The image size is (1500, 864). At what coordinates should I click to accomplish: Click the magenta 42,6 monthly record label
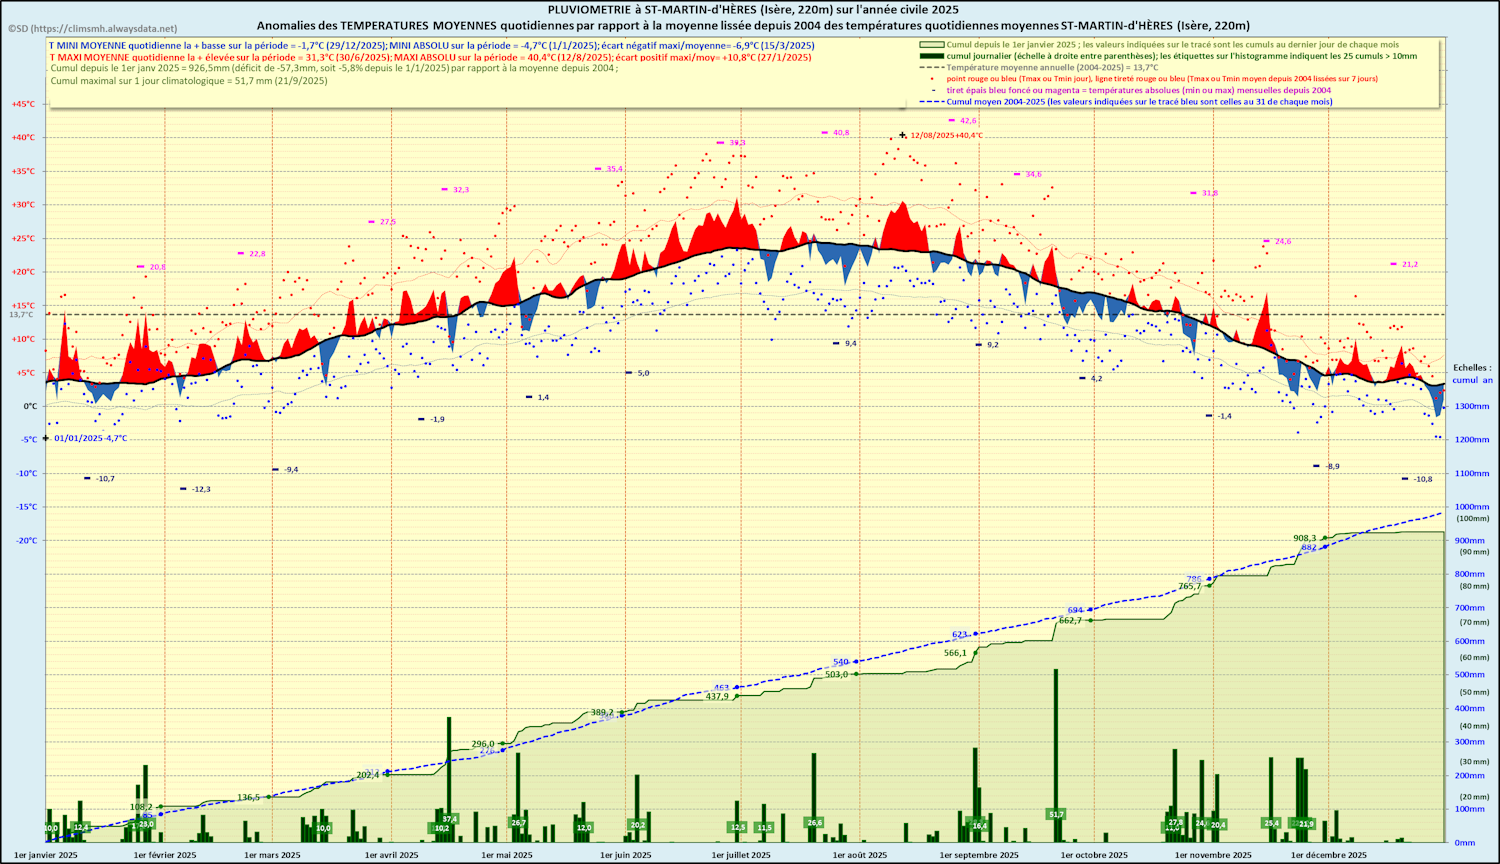click(x=968, y=121)
